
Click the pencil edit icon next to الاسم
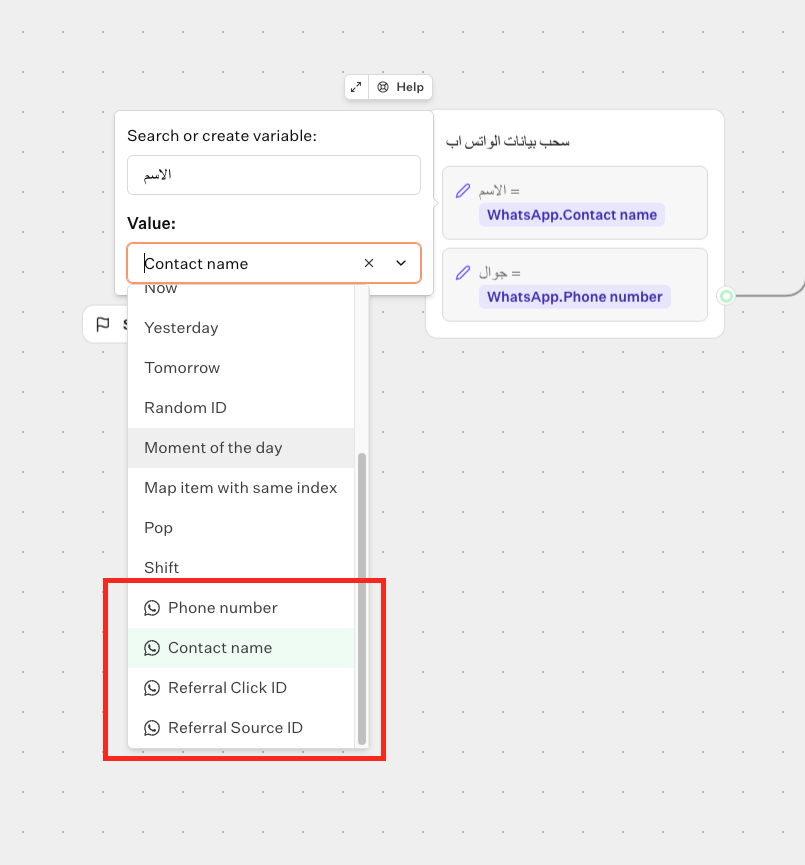tap(463, 190)
